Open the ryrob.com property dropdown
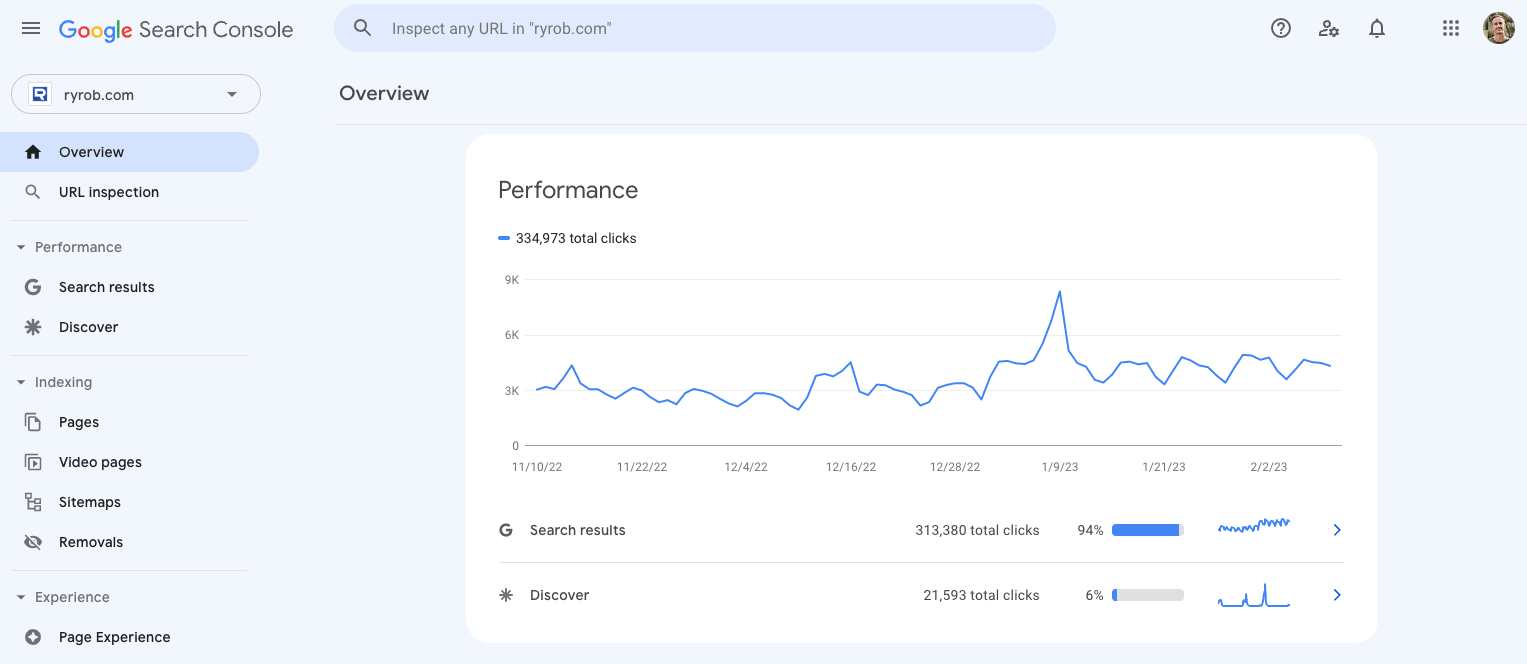This screenshot has width=1527, height=664. point(136,95)
